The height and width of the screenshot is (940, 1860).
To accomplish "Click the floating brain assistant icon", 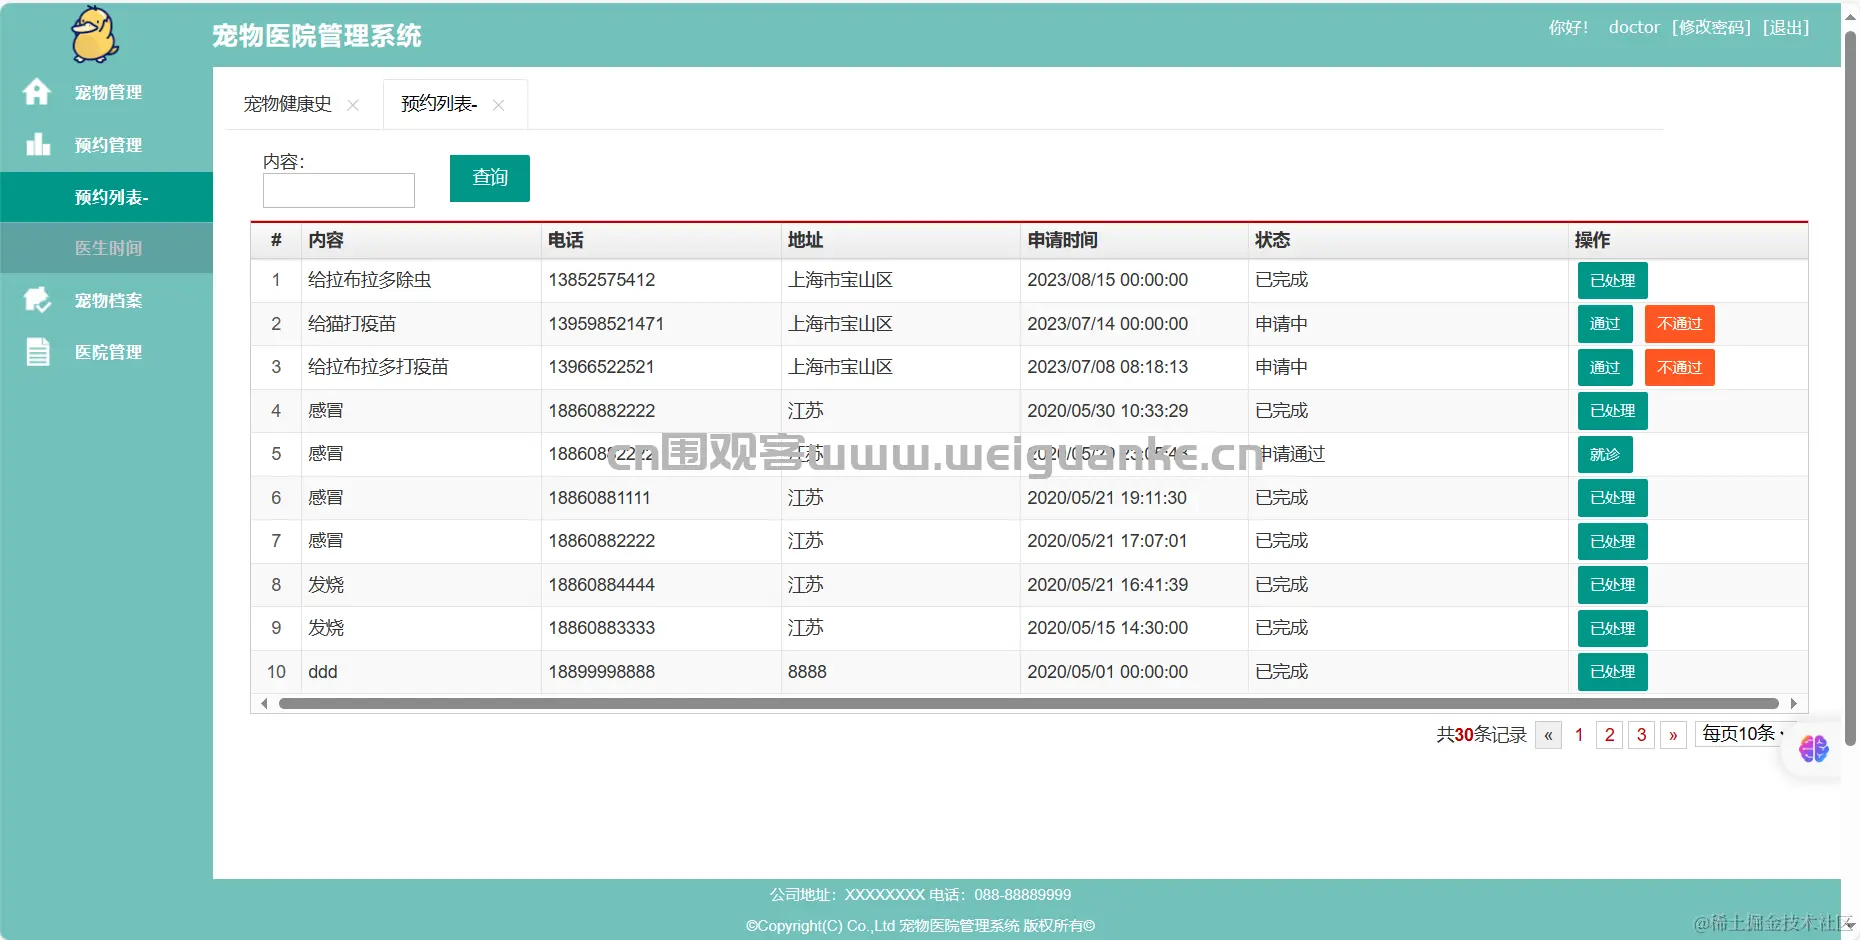I will (x=1813, y=748).
